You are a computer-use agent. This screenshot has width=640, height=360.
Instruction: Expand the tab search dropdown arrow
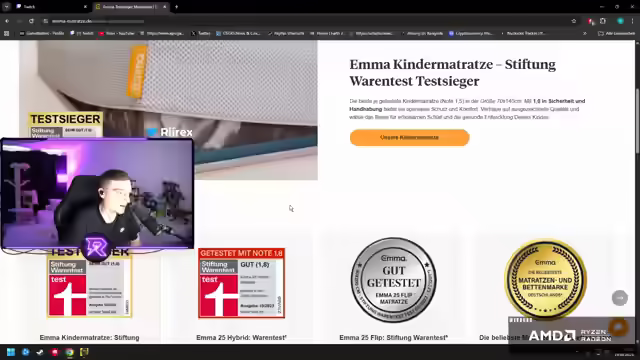[7, 7]
